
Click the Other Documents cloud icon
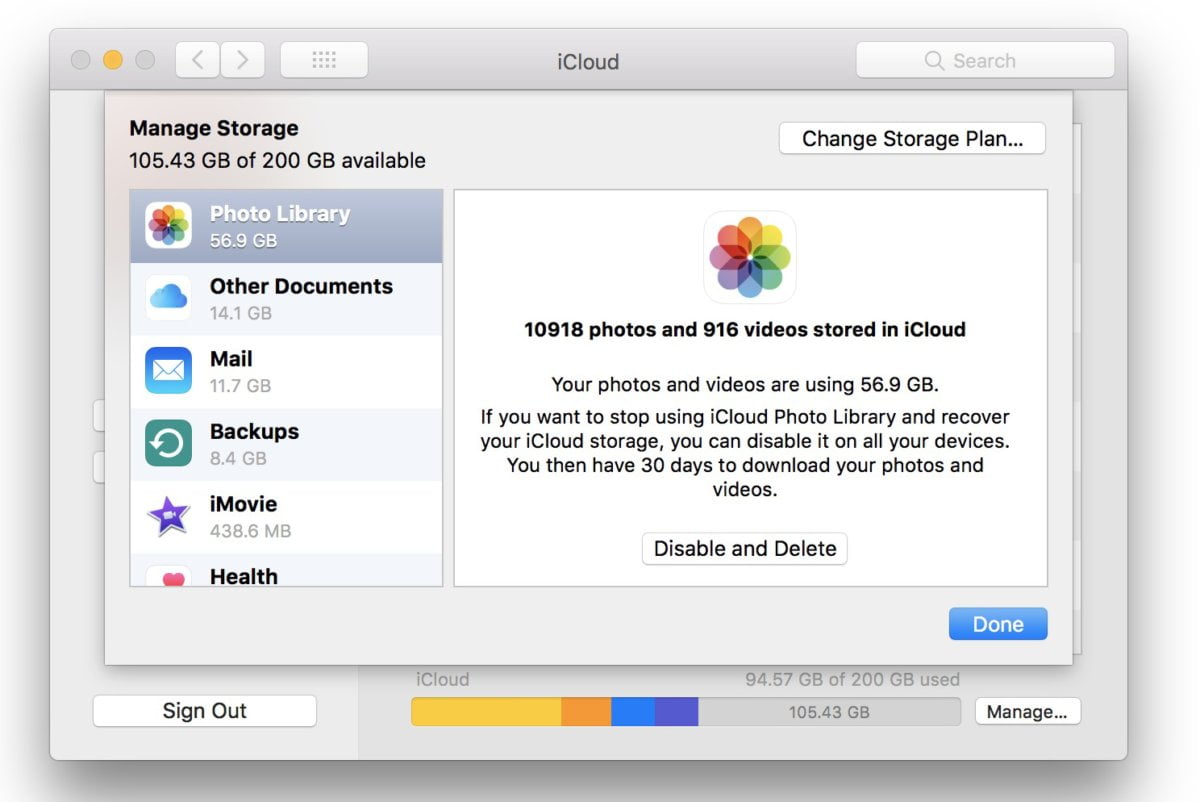click(x=168, y=298)
